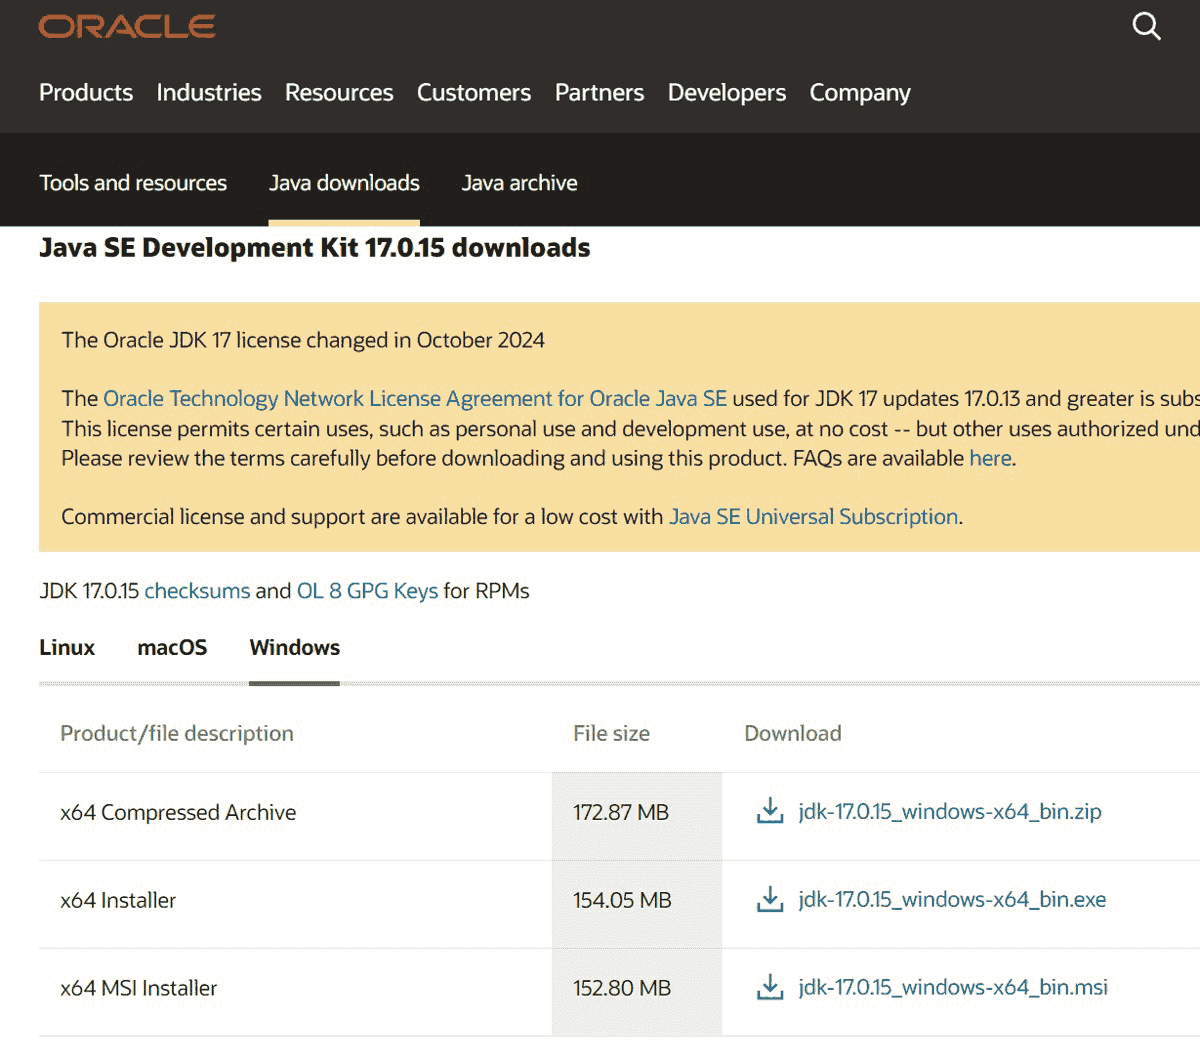Switch to the Linux tab
Image resolution: width=1200 pixels, height=1057 pixels.
pos(67,648)
